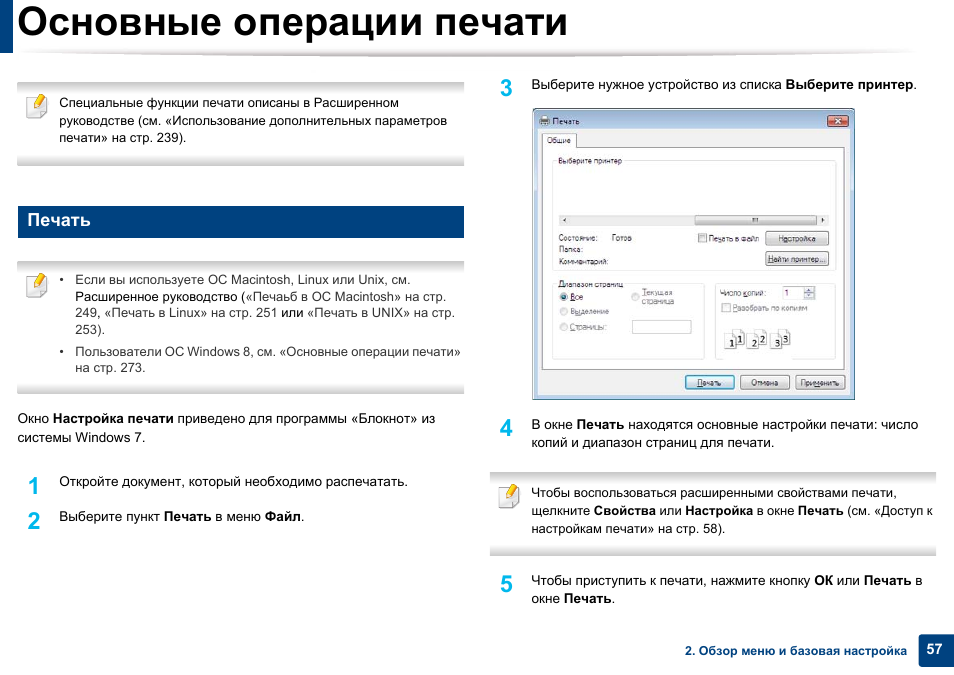
Task: Decrease the number of copies with the down arrow
Action: pyautogui.click(x=810, y=296)
